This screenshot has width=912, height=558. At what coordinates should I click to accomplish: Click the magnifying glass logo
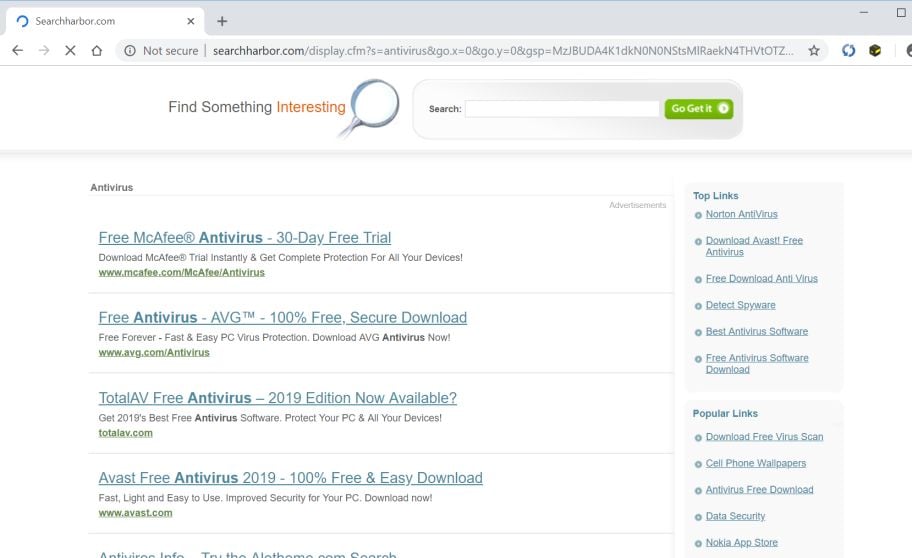point(370,108)
